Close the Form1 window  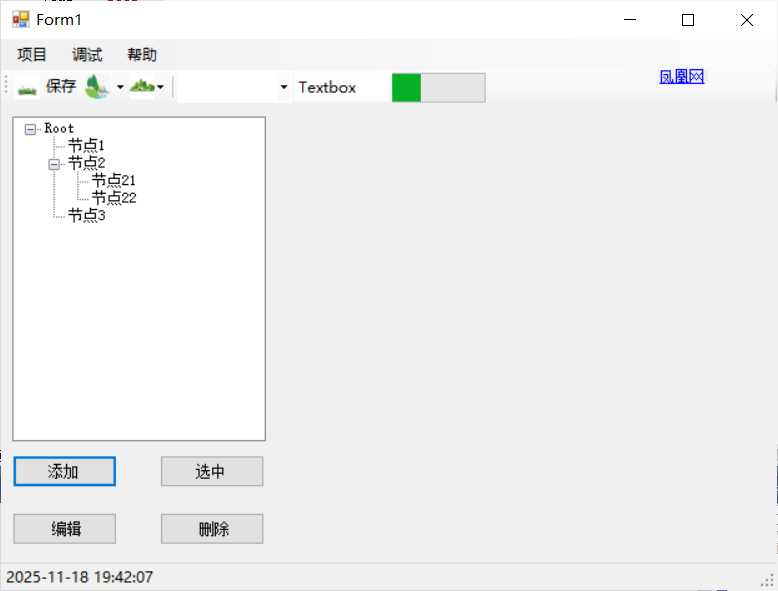pos(747,20)
